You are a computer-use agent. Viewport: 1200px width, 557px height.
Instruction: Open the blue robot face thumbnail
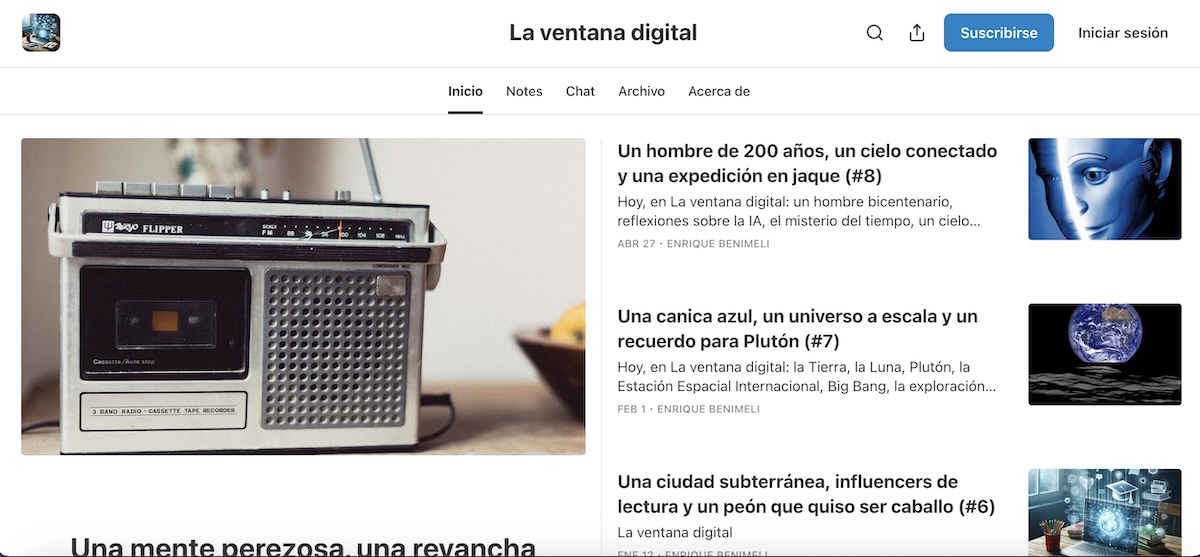[1104, 189]
